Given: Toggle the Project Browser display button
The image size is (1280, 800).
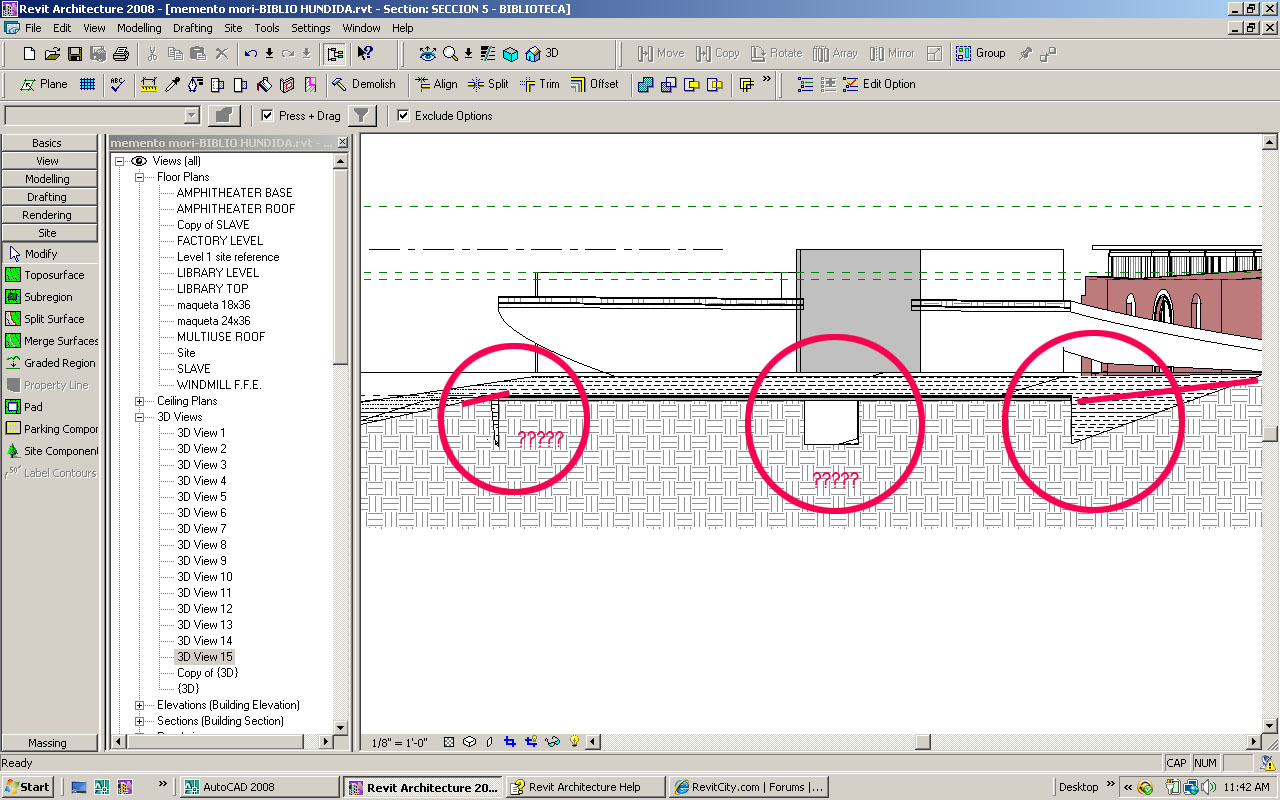Looking at the screenshot, I should (335, 53).
